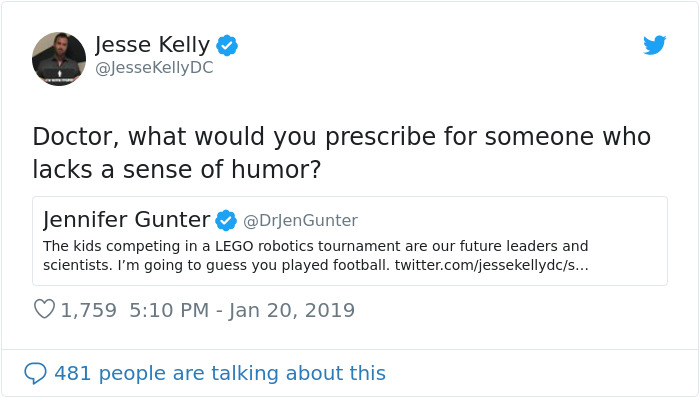Click the blue speech bubble reply icon
Image resolution: width=700 pixels, height=398 pixels.
[x=35, y=373]
